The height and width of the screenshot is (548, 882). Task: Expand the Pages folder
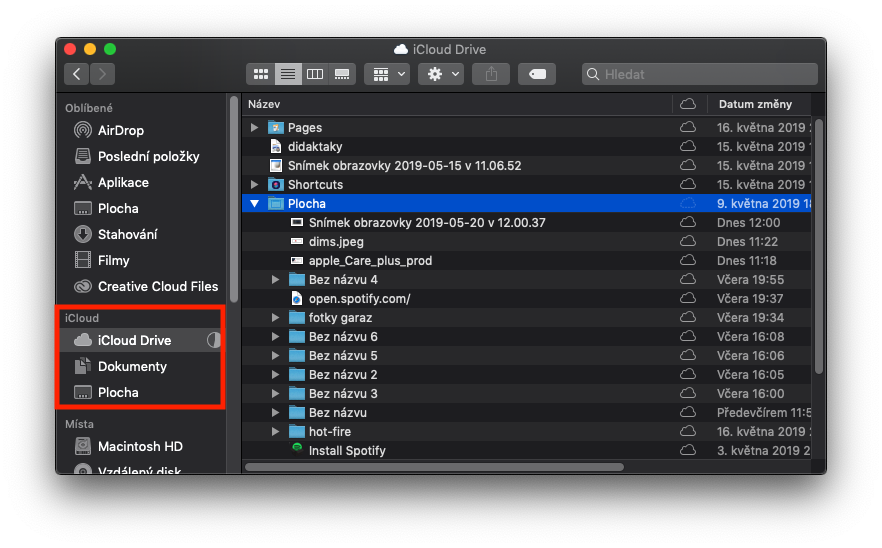pyautogui.click(x=254, y=128)
